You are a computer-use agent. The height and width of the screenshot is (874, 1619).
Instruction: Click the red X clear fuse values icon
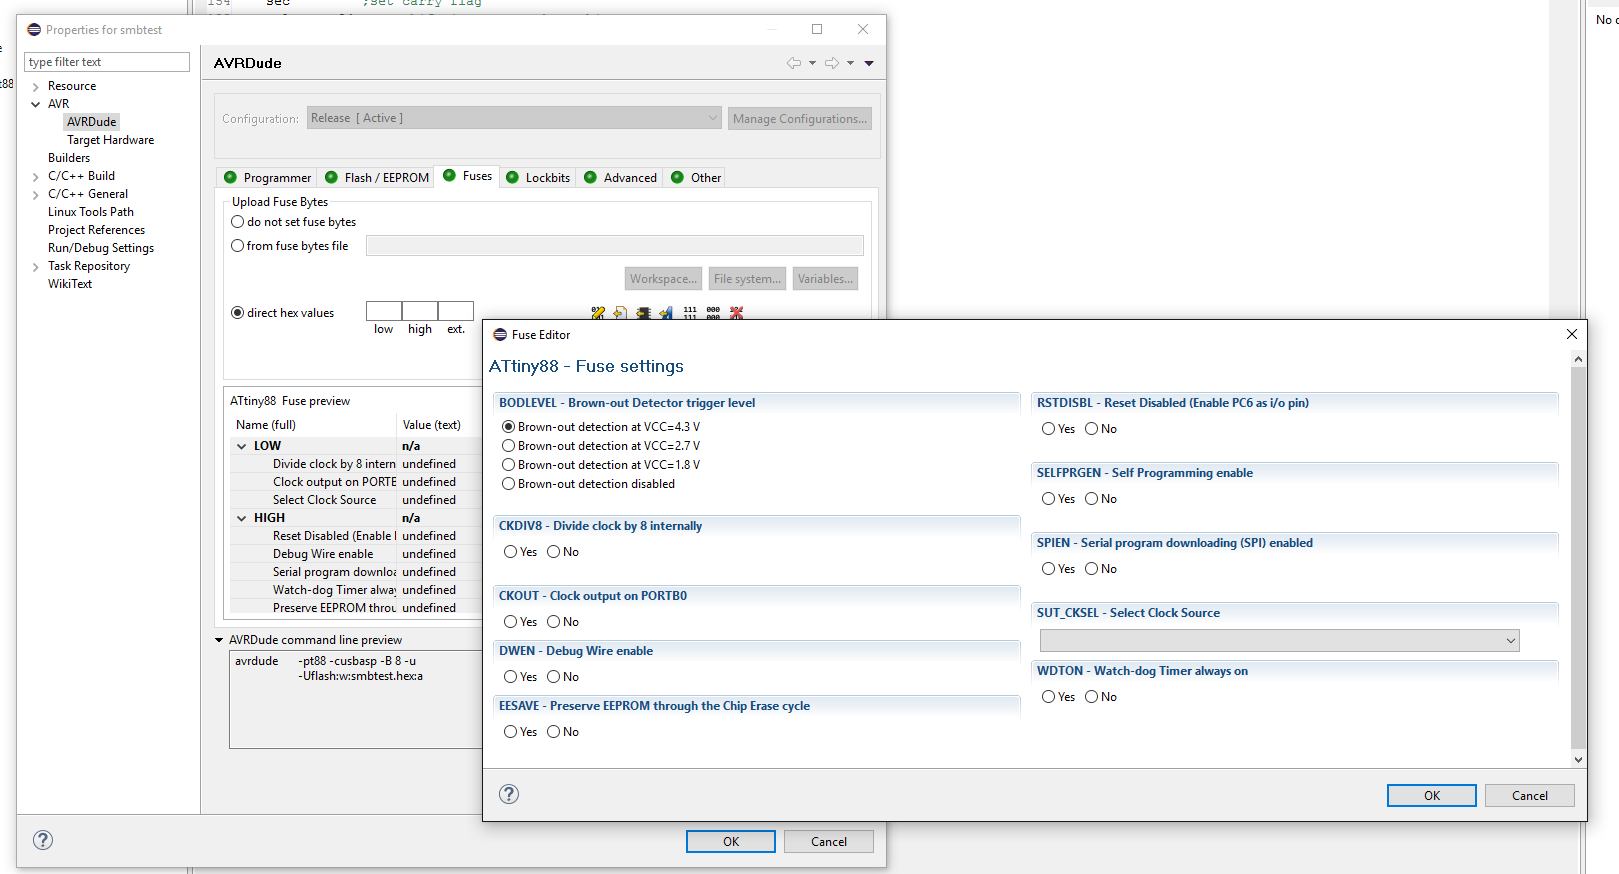click(x=737, y=313)
